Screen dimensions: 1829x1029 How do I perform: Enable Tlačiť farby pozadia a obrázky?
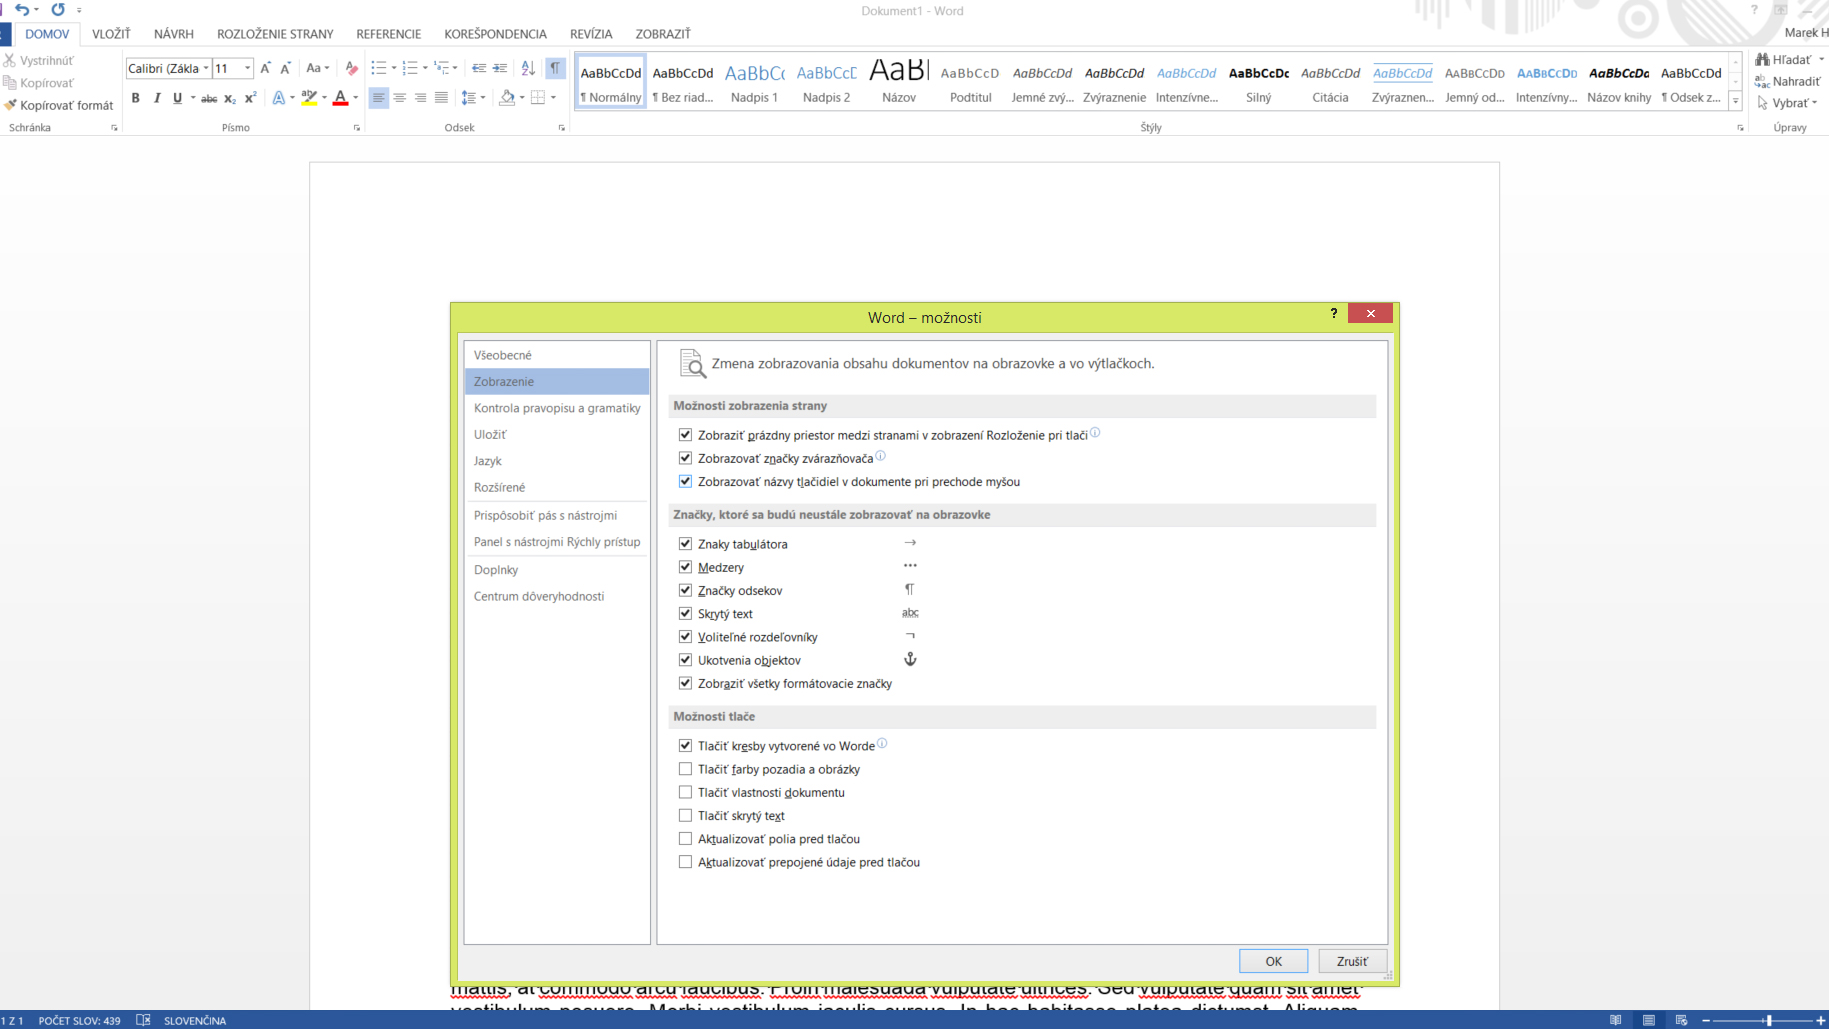point(685,769)
